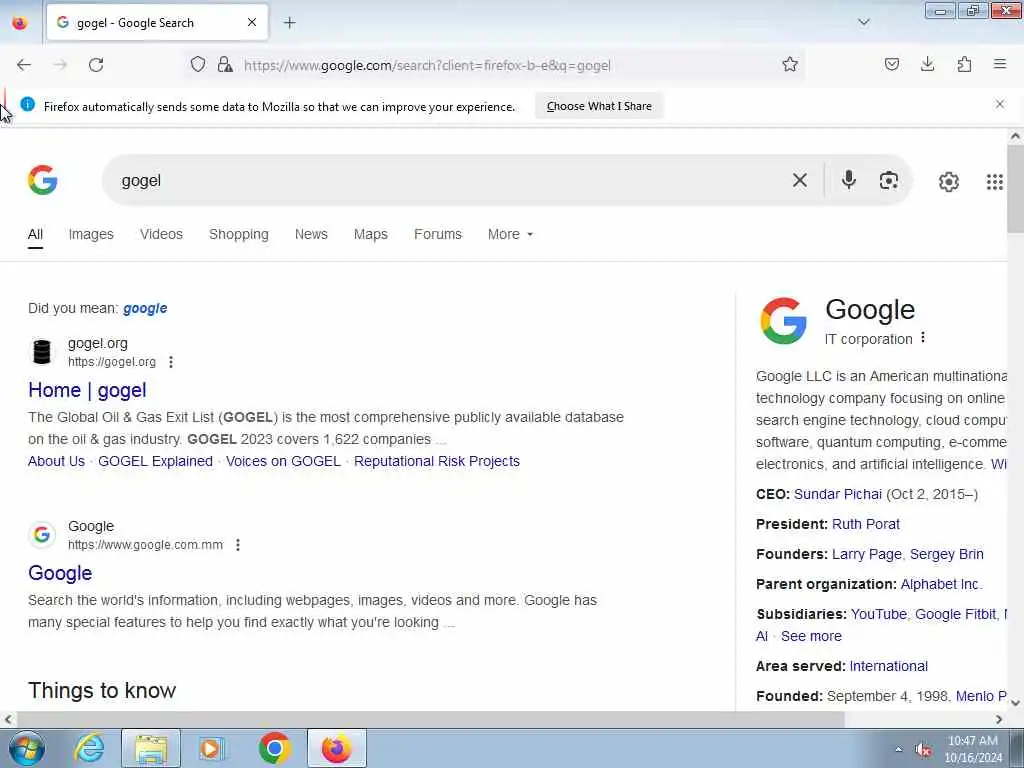The width and height of the screenshot is (1024, 768).
Task: Open the Firefox hamburger menu
Action: 999,64
